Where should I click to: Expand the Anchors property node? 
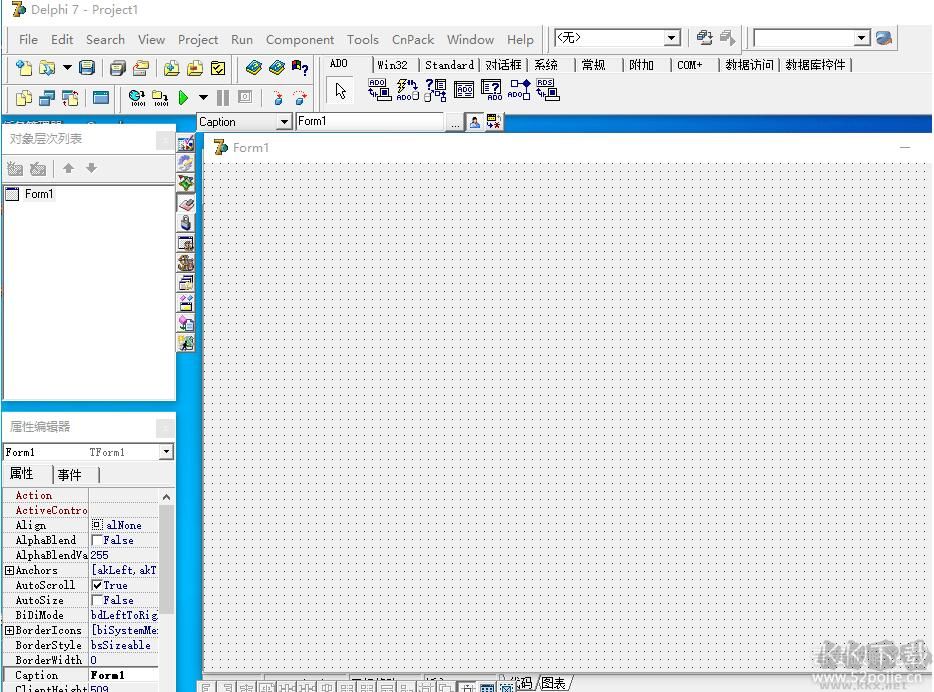tap(9, 570)
